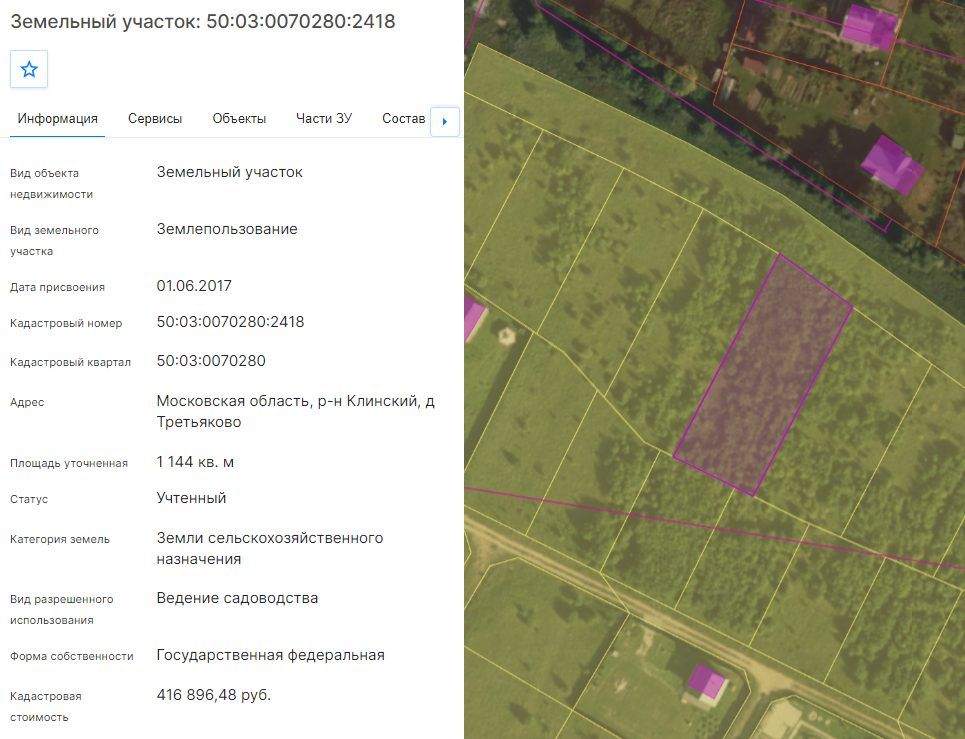Image resolution: width=965 pixels, height=739 pixels.
Task: Switch to the Сервисы tab
Action: (155, 119)
